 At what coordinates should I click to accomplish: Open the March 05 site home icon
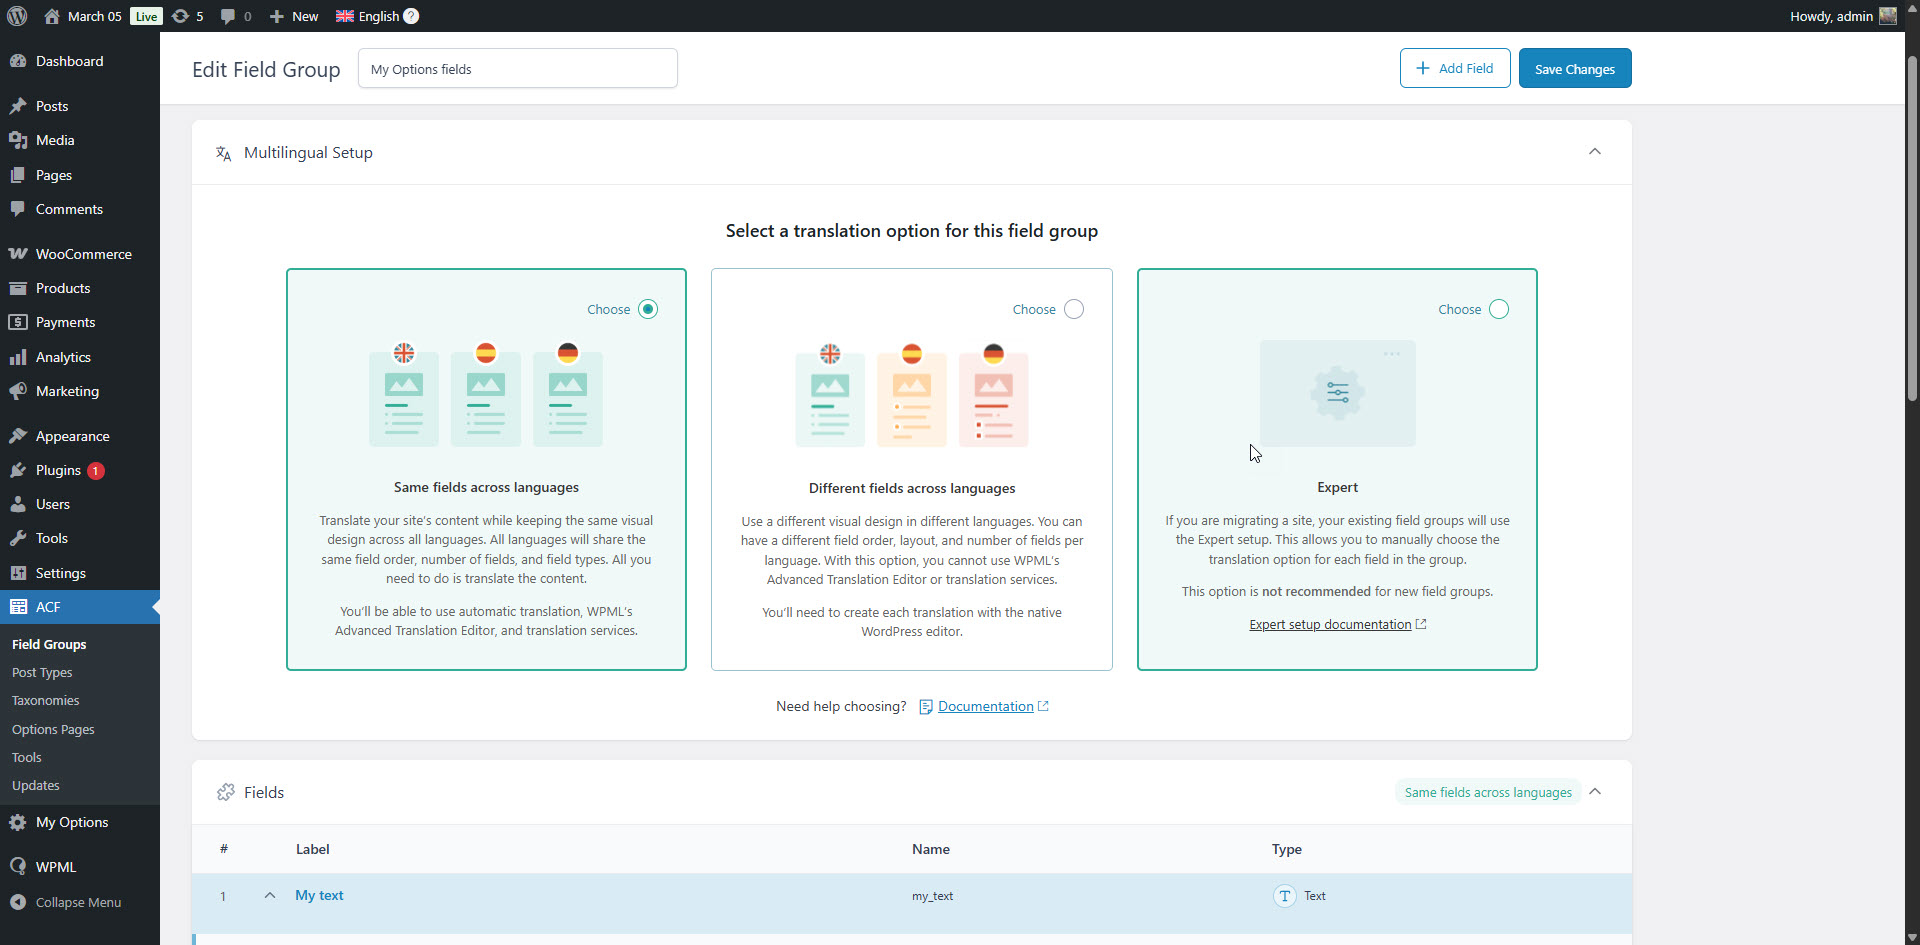(52, 16)
